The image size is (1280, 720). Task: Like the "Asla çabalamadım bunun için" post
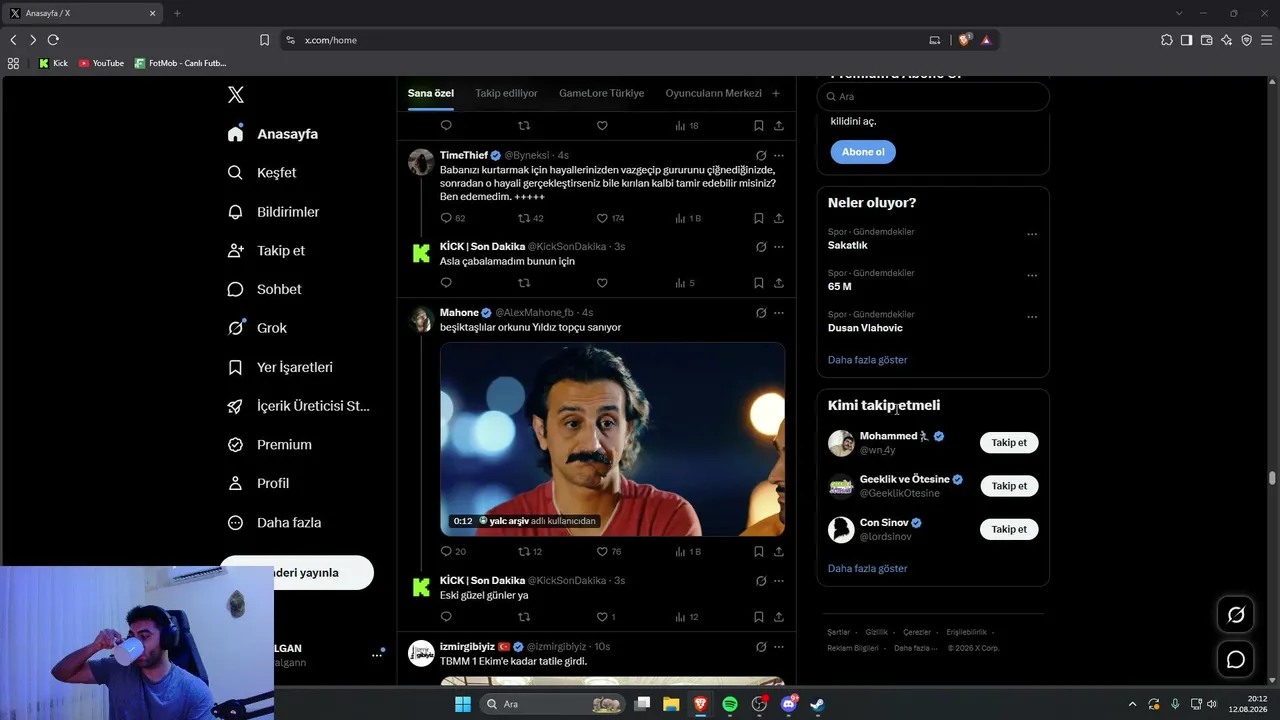(x=602, y=283)
